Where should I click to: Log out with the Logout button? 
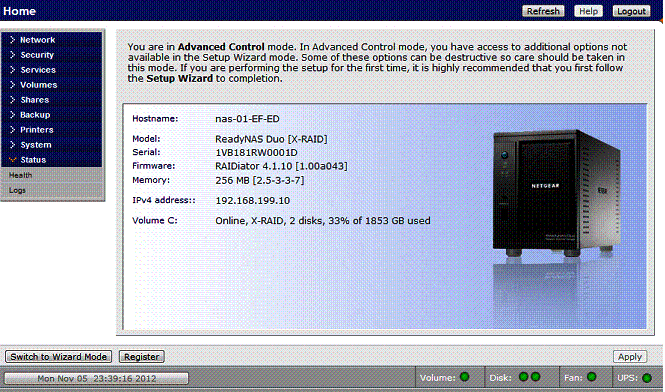pyautogui.click(x=631, y=11)
